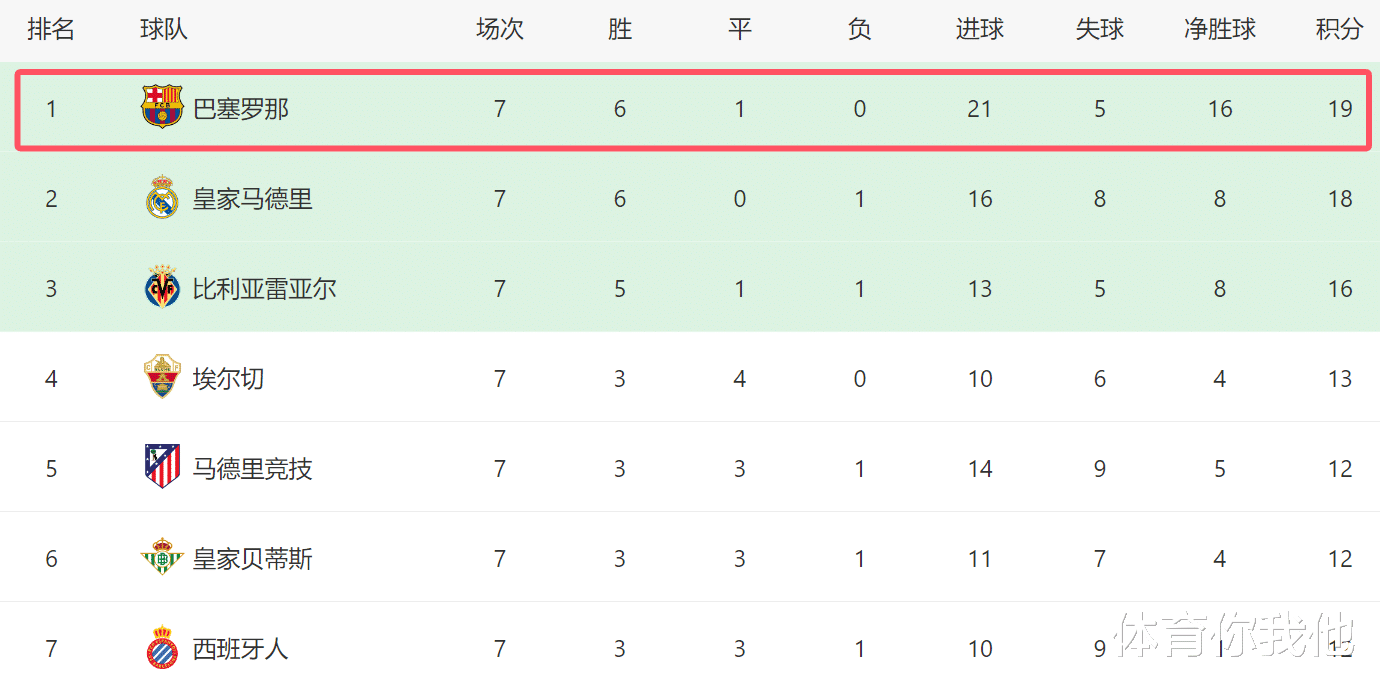
Task: Click the 场次 column header
Action: [500, 30]
